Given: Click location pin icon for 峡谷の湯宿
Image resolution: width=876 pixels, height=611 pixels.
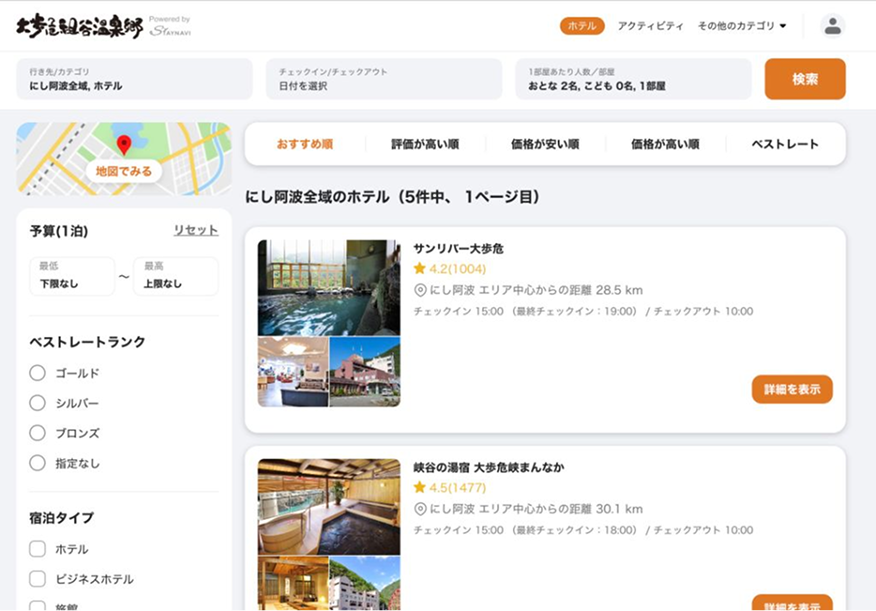Looking at the screenshot, I should click(420, 509).
